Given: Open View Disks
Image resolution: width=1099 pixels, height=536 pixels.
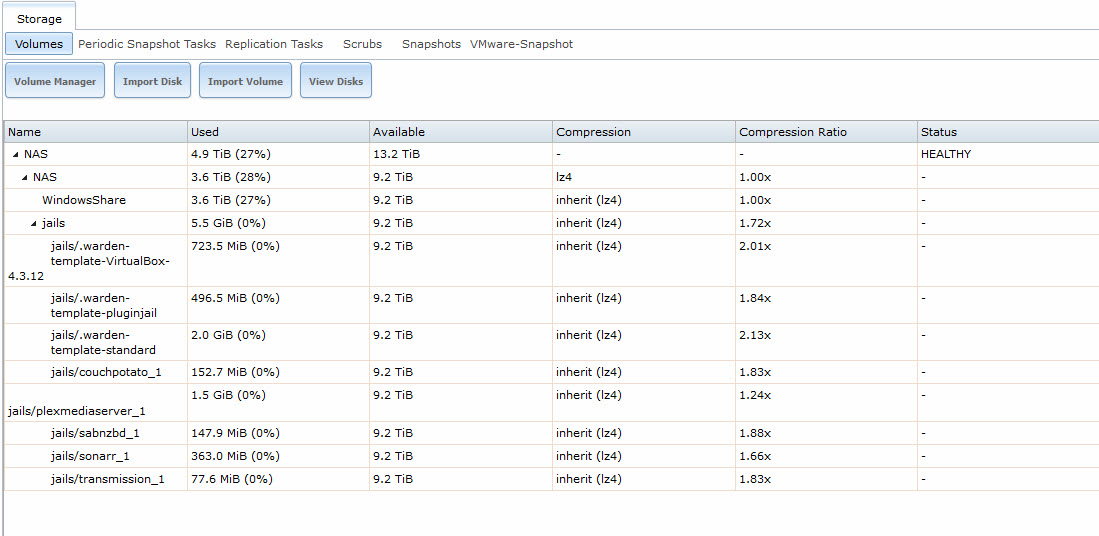Looking at the screenshot, I should tap(336, 81).
